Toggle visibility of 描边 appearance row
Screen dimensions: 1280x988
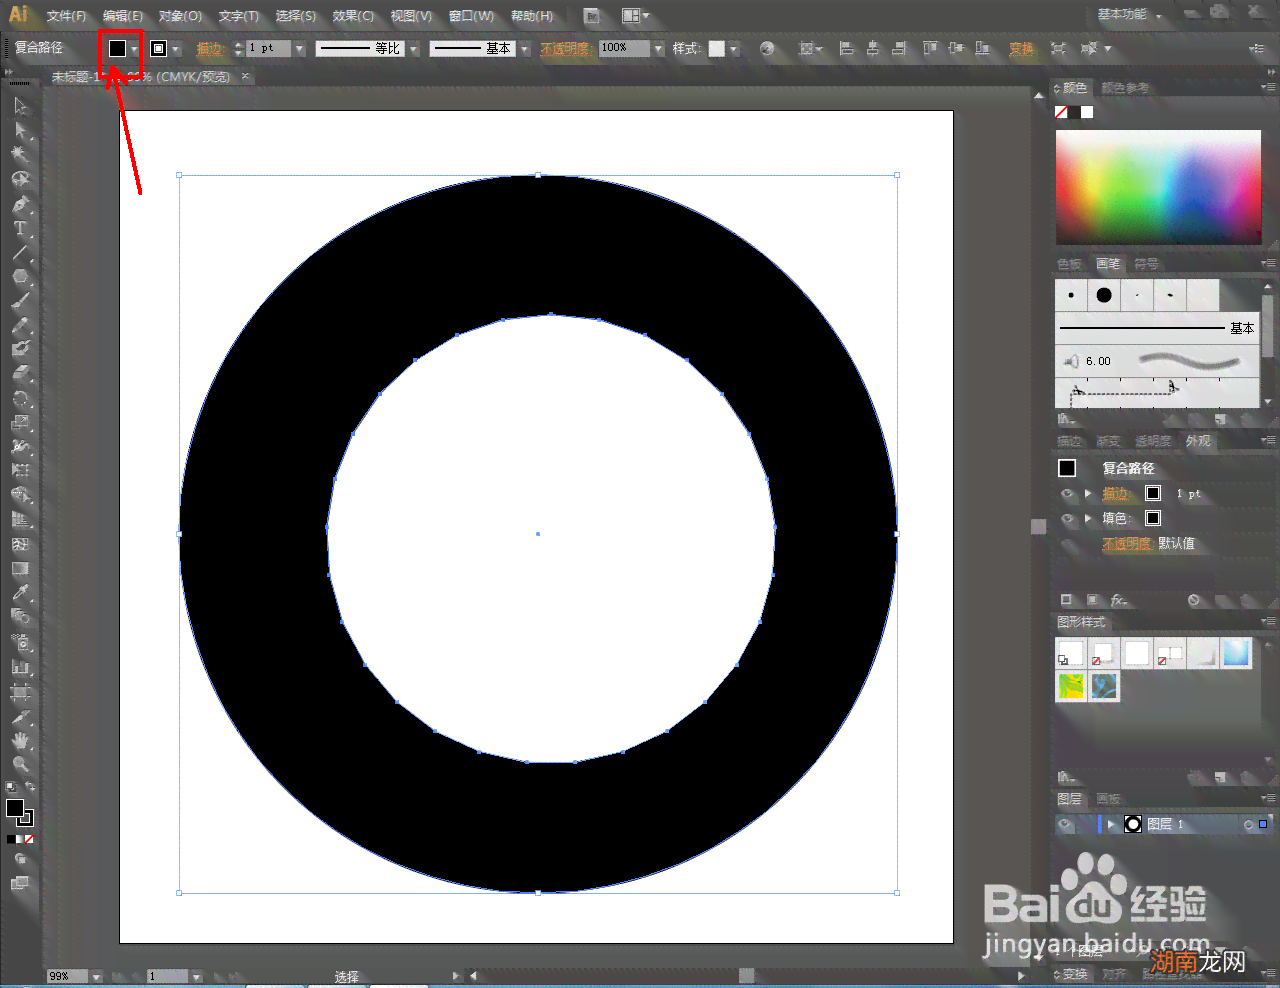click(1067, 494)
